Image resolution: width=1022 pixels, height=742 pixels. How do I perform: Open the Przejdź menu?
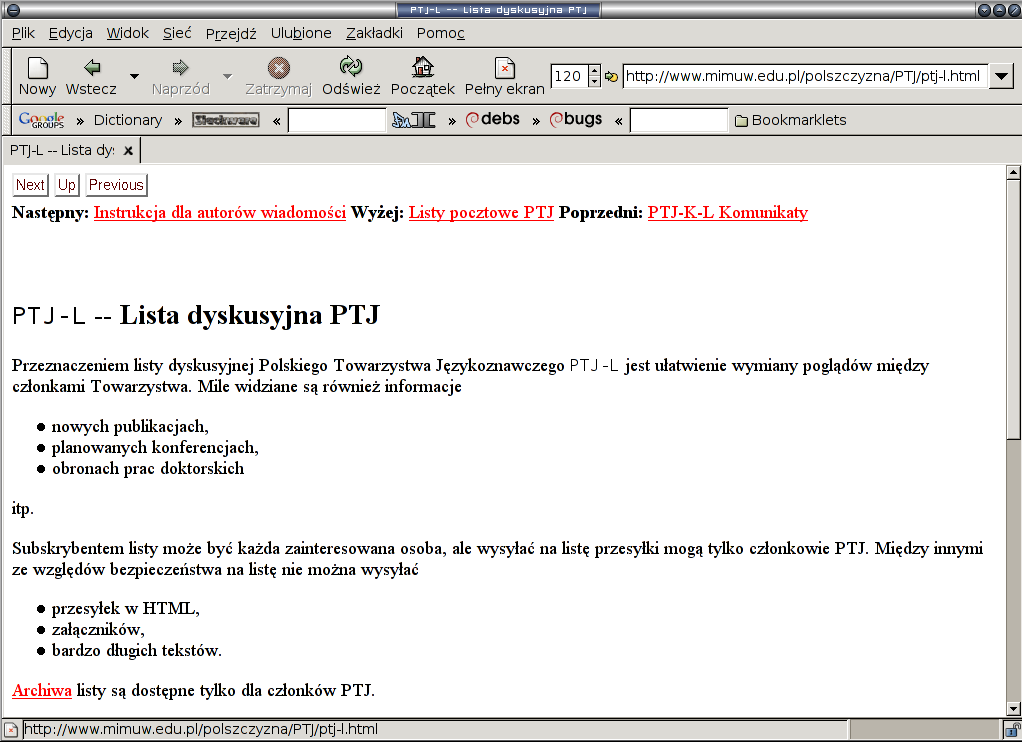tap(231, 33)
